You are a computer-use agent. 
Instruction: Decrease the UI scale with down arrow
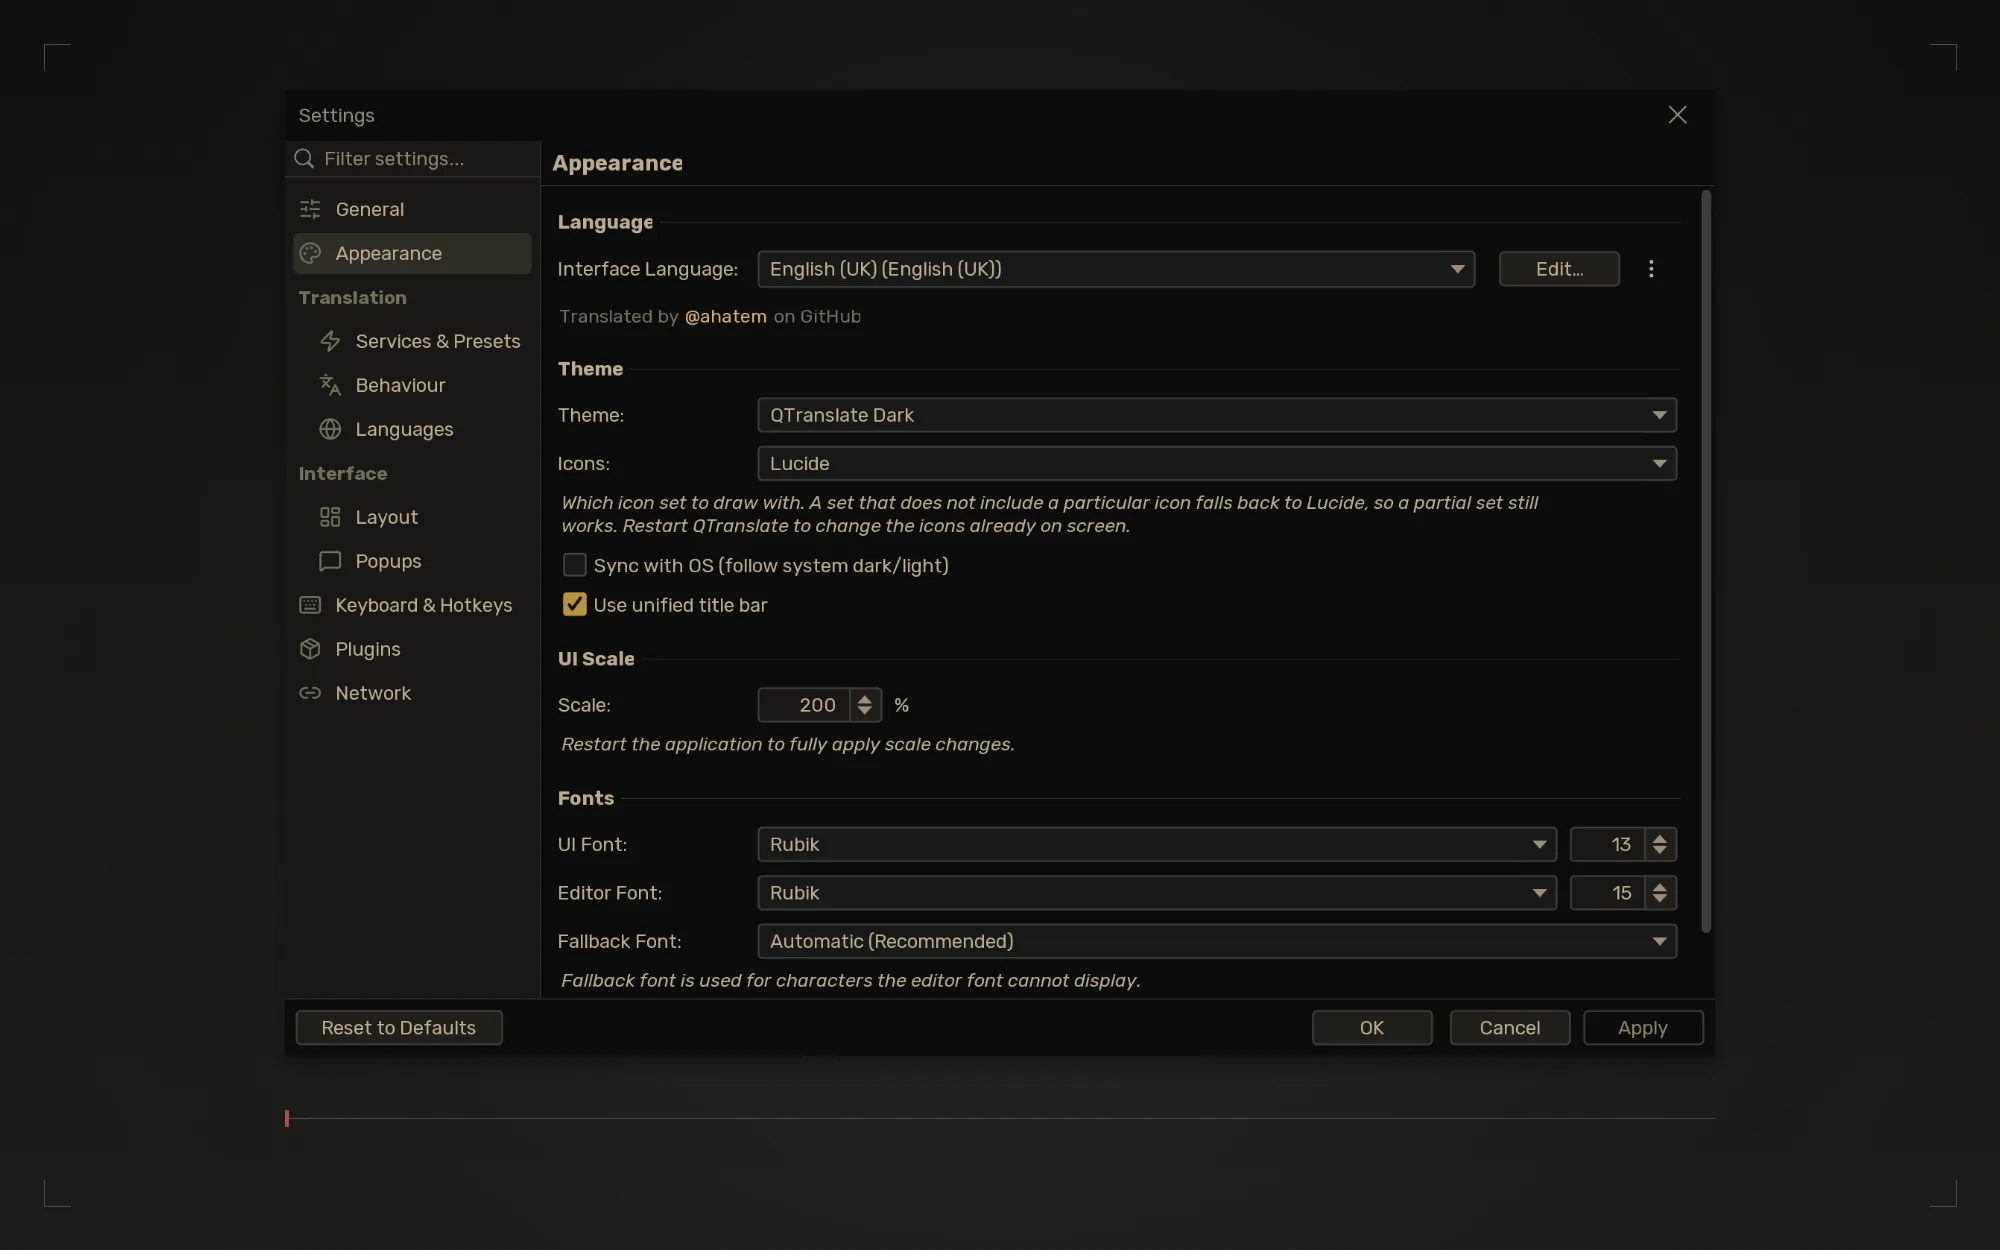pos(865,712)
